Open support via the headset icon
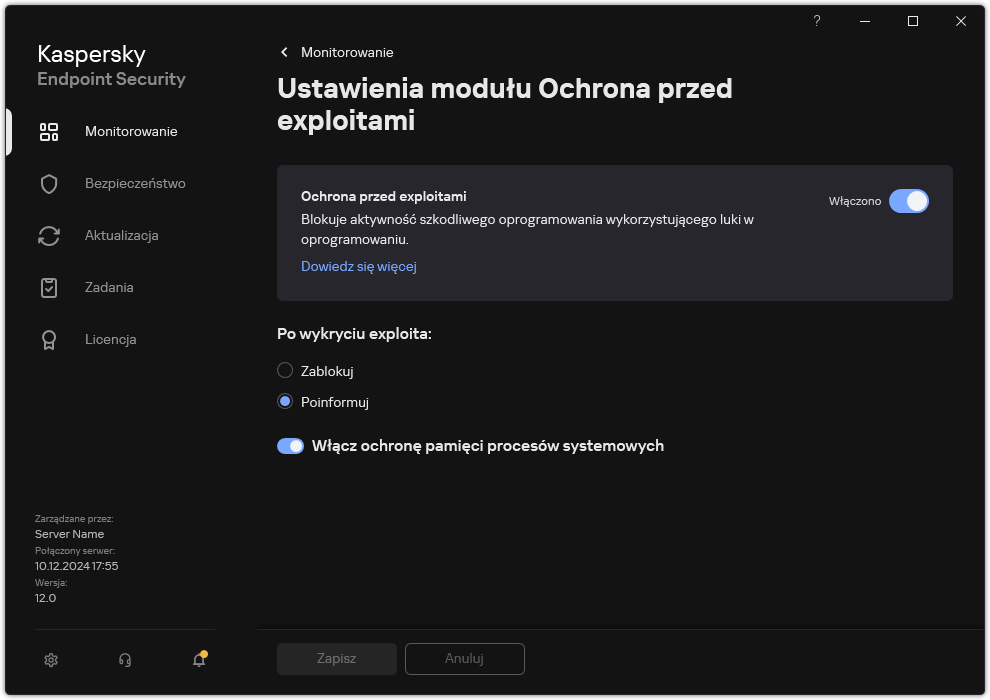 coord(124,660)
